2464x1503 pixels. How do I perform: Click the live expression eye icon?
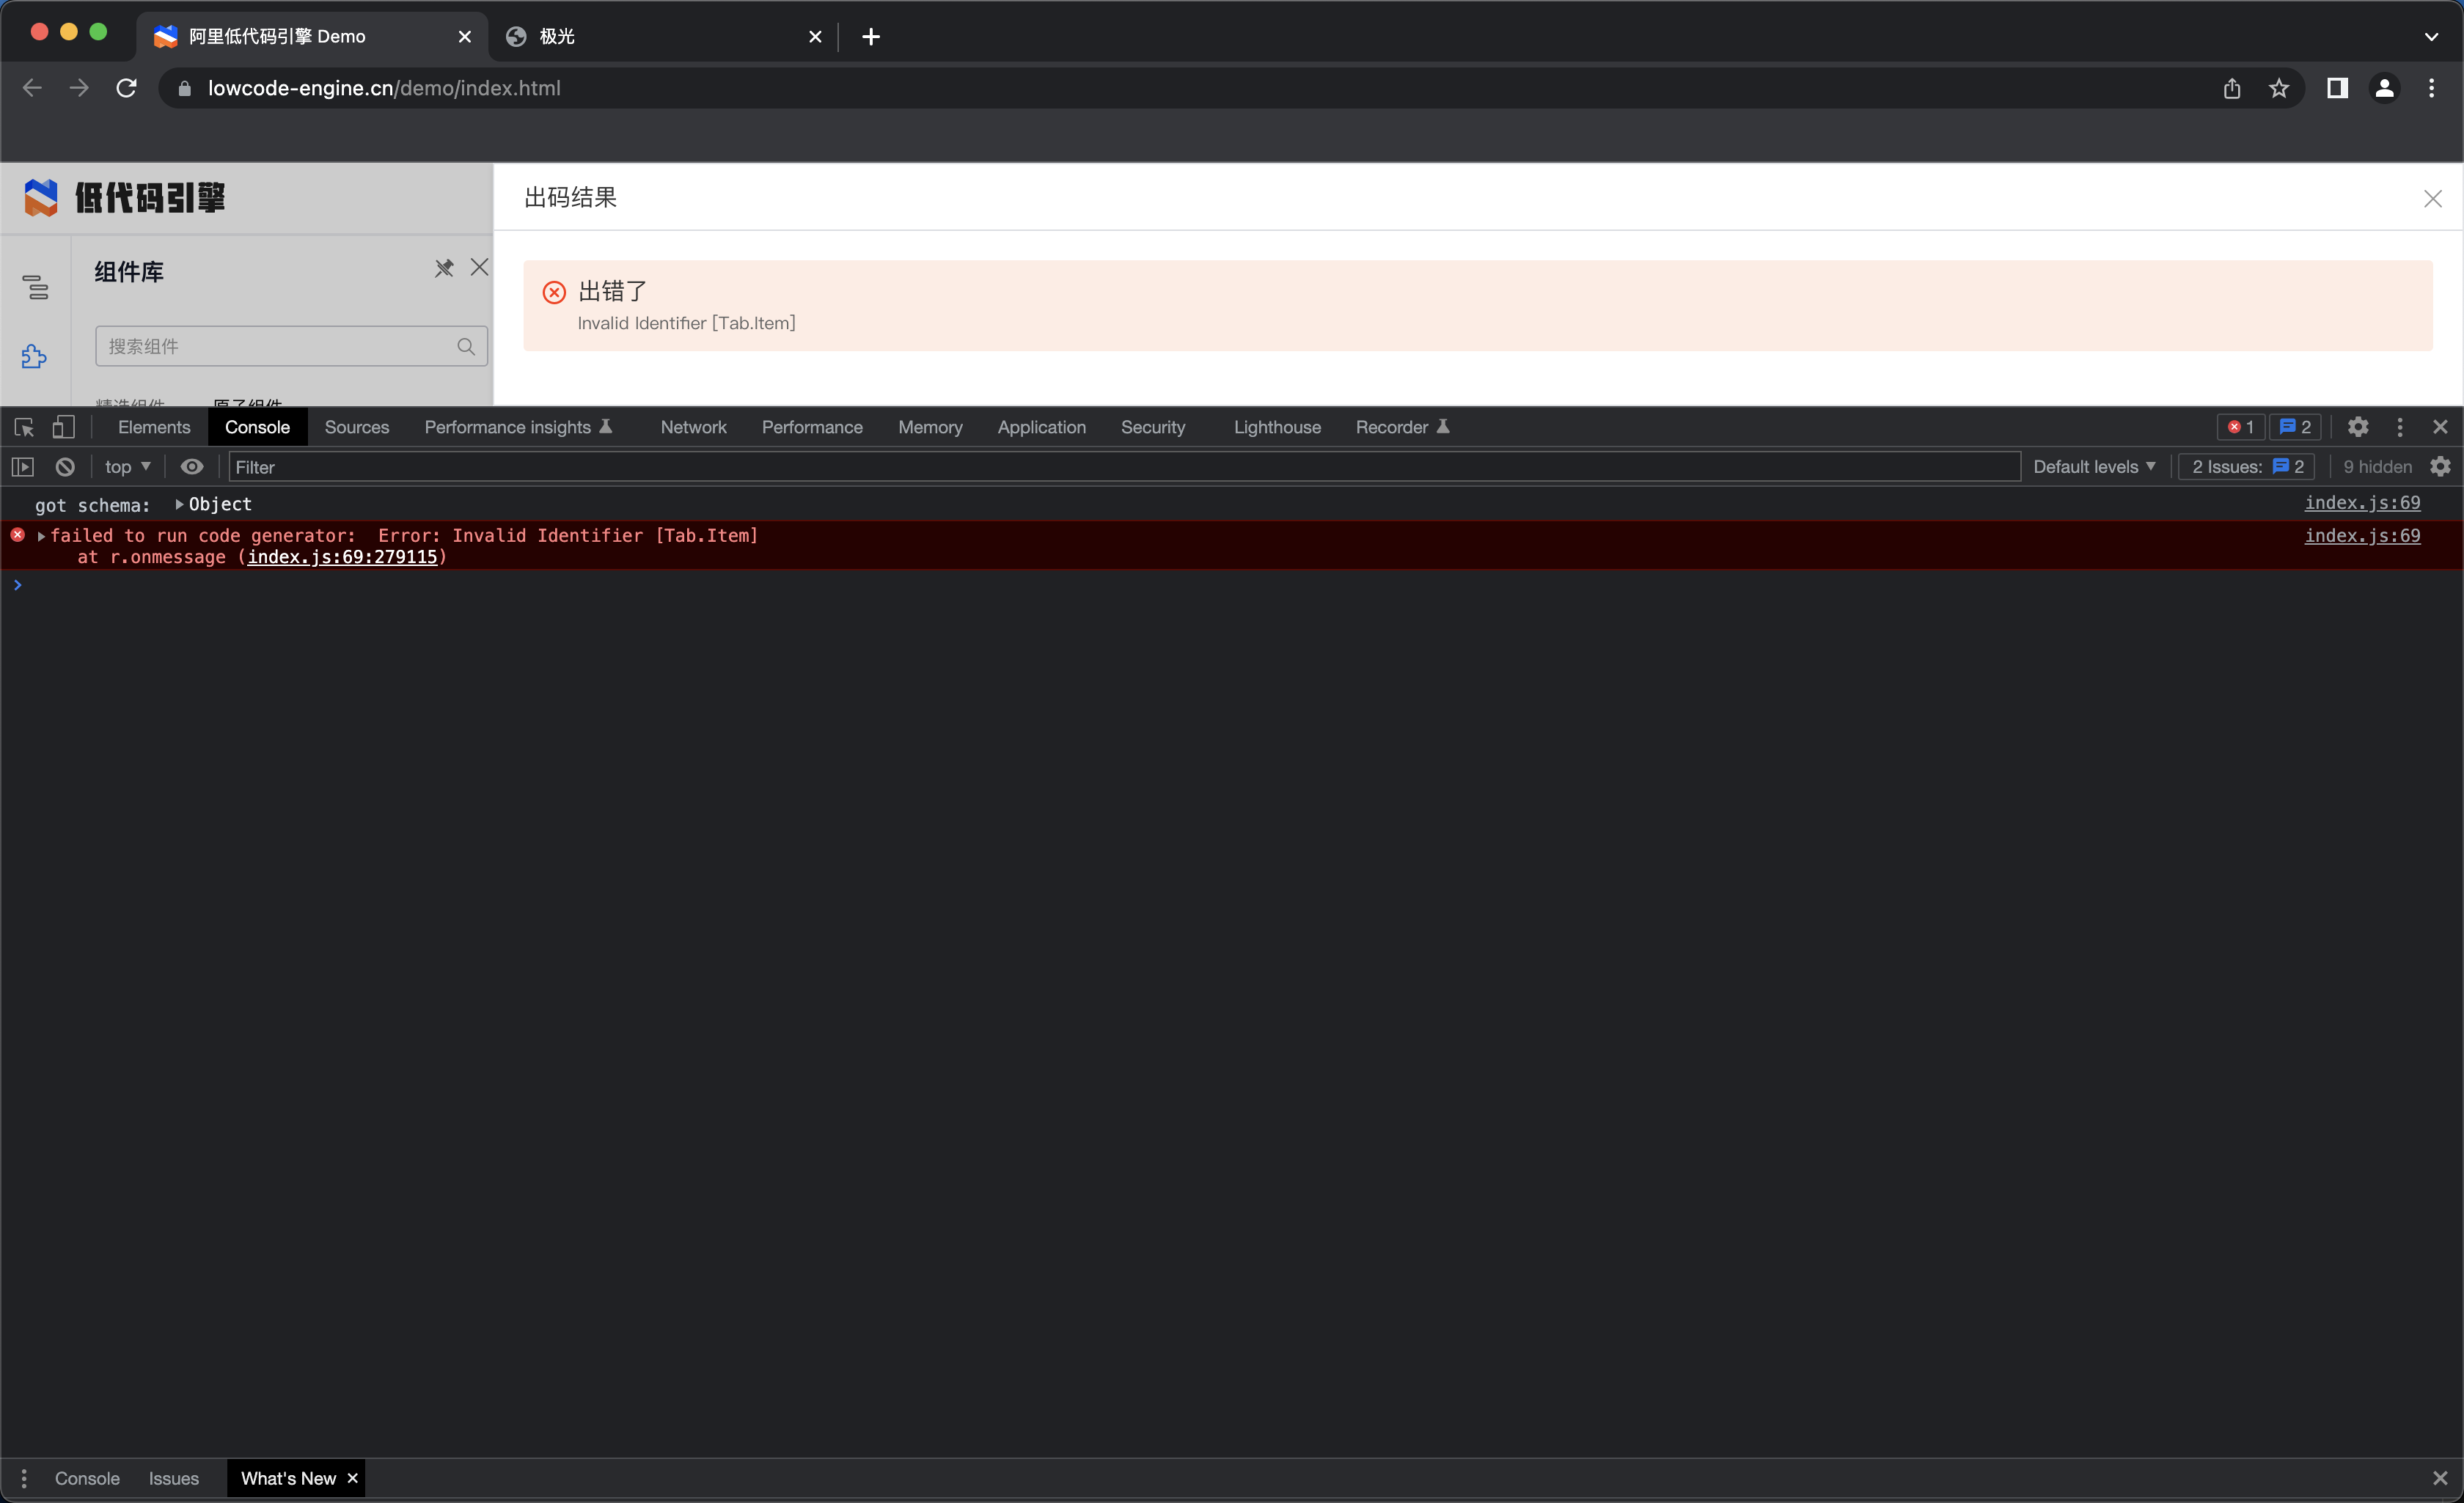coord(191,467)
